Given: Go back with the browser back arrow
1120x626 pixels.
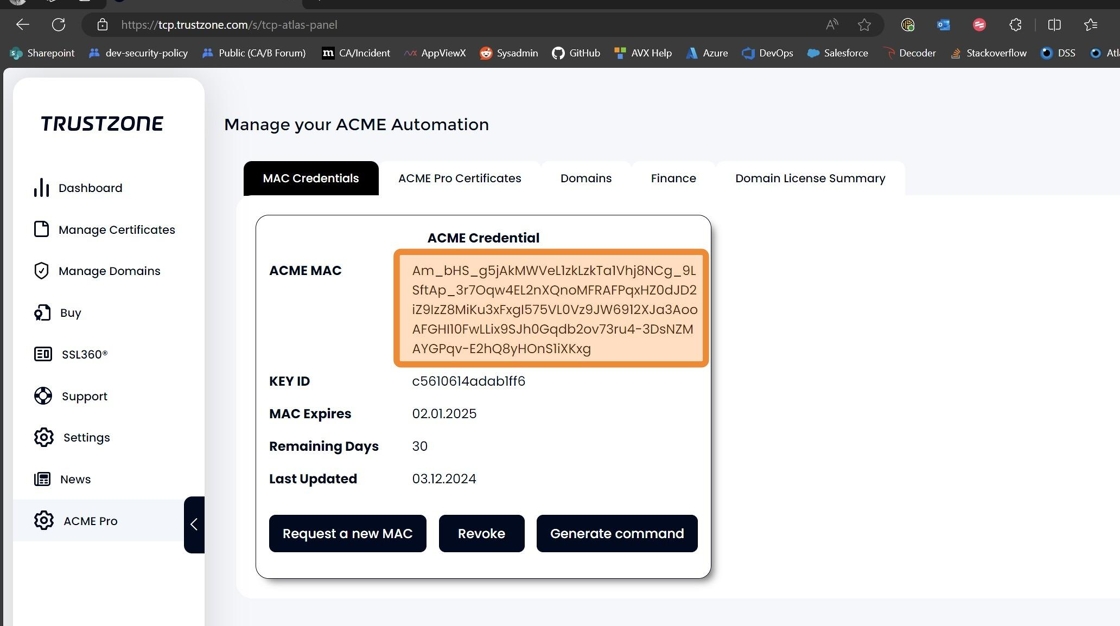Looking at the screenshot, I should (22, 24).
